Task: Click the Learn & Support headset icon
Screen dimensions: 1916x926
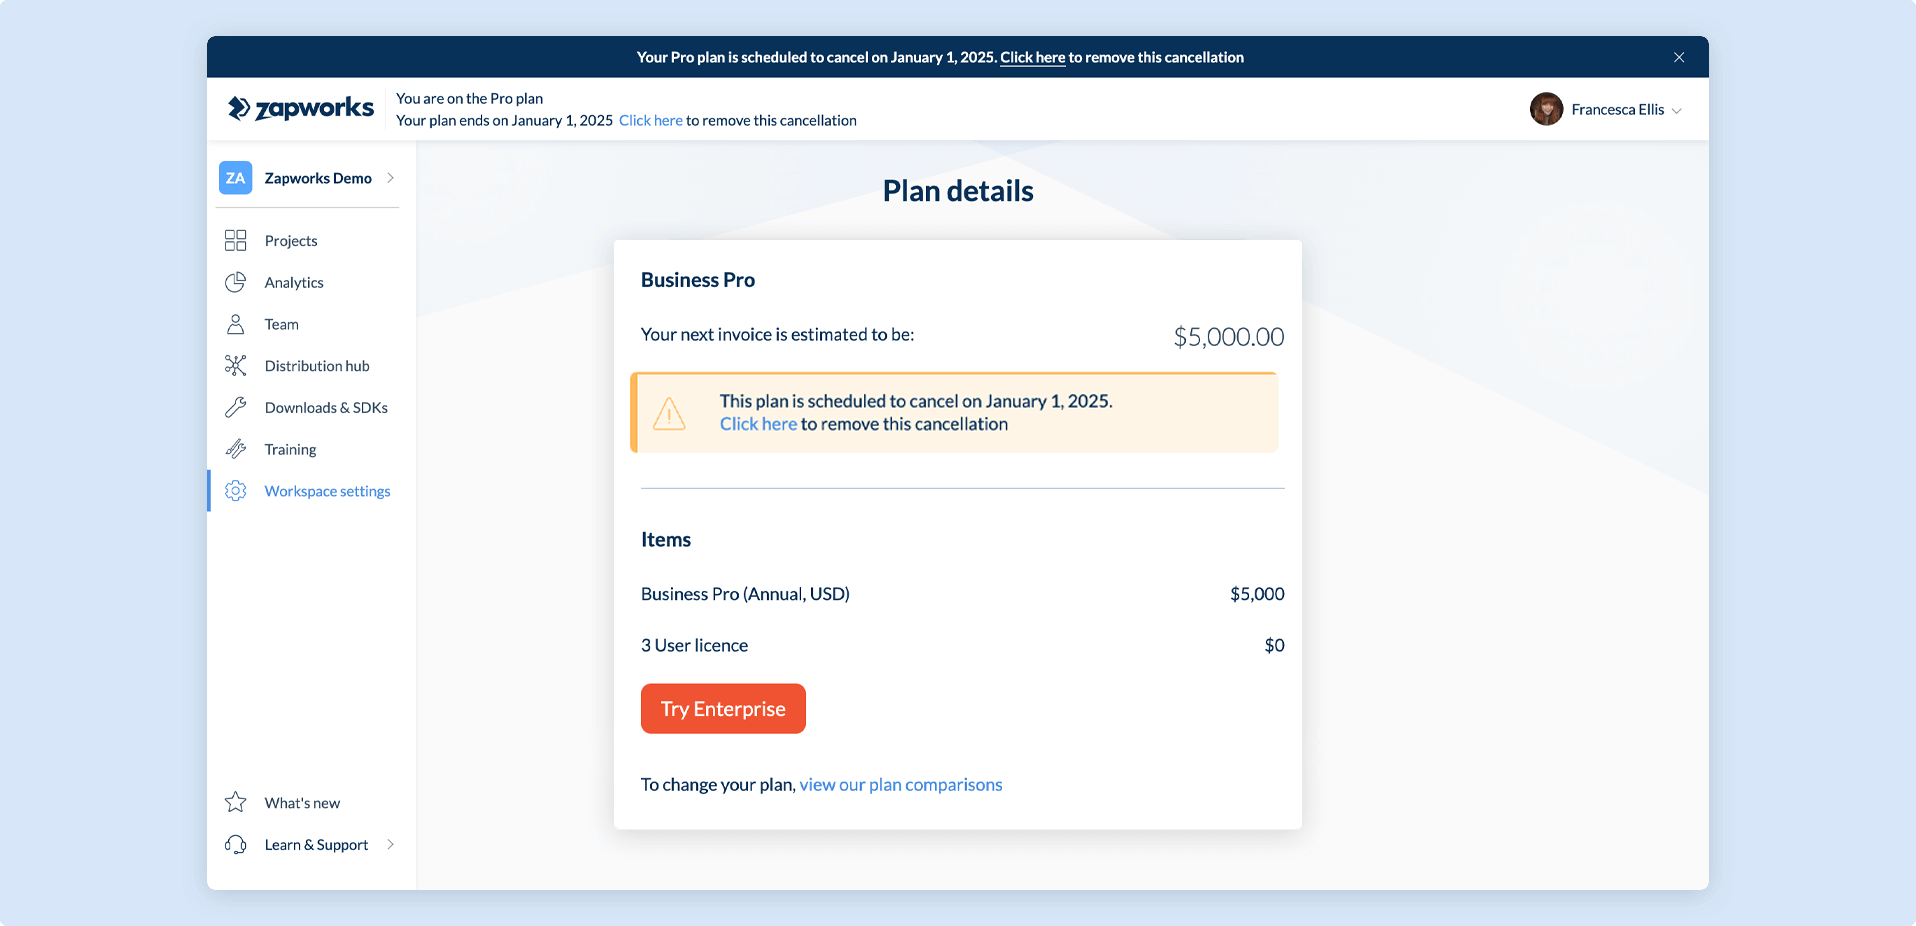Action: (235, 844)
